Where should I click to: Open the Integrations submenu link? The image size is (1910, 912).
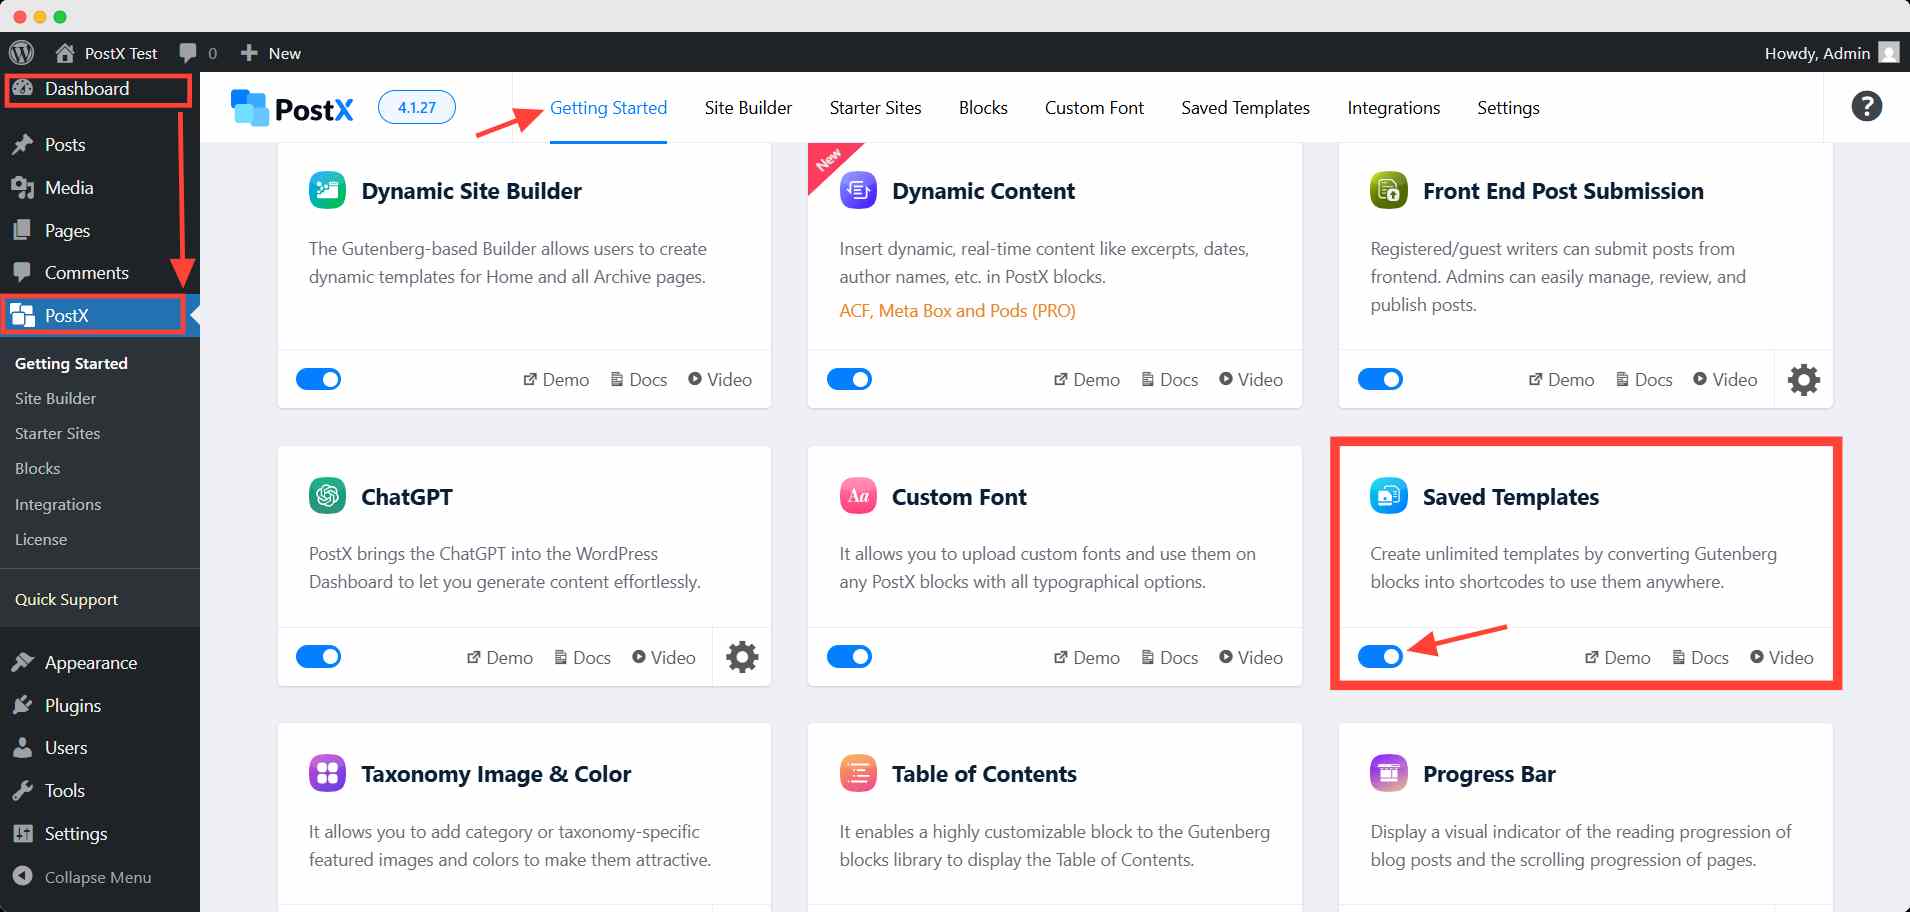[x=58, y=504]
